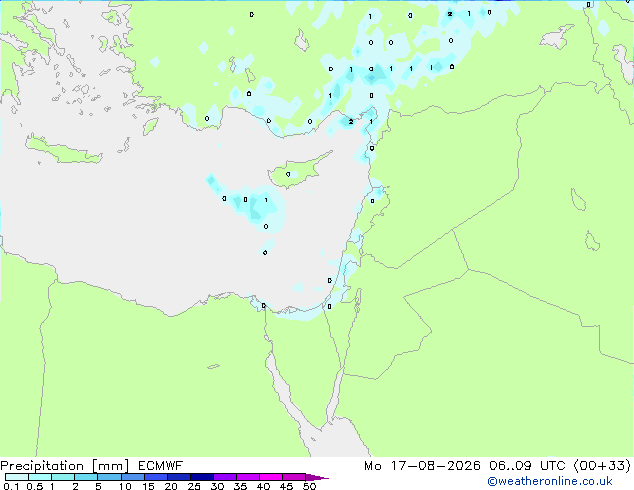Click the 0.1–0.5 mm legend color swatch

(17, 477)
